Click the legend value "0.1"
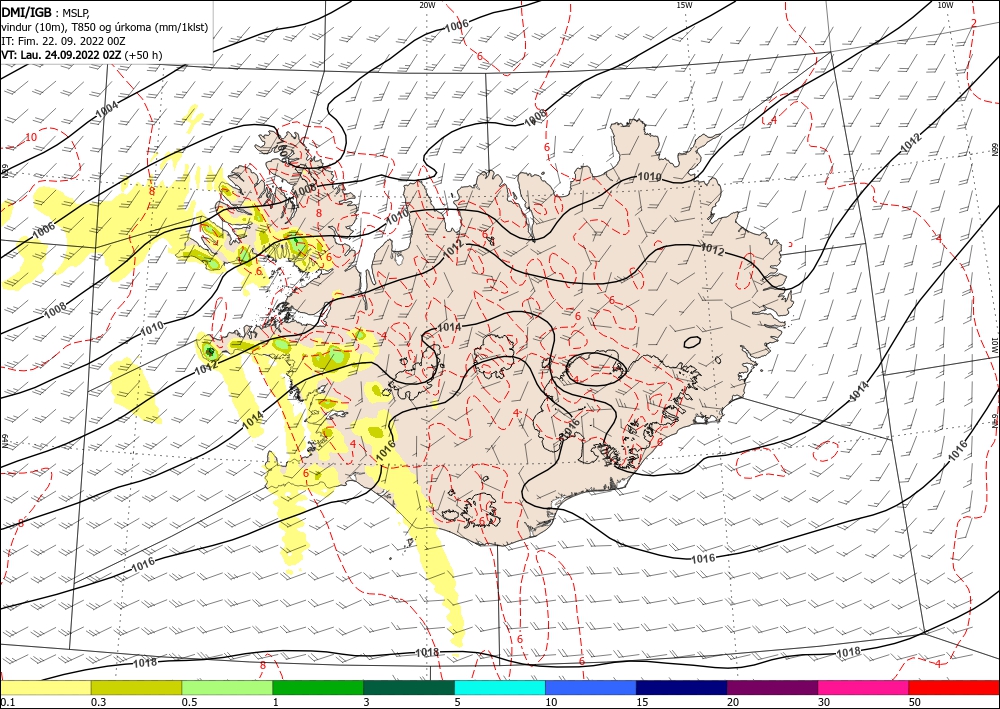Image resolution: width=1000 pixels, height=709 pixels. (x=6, y=702)
